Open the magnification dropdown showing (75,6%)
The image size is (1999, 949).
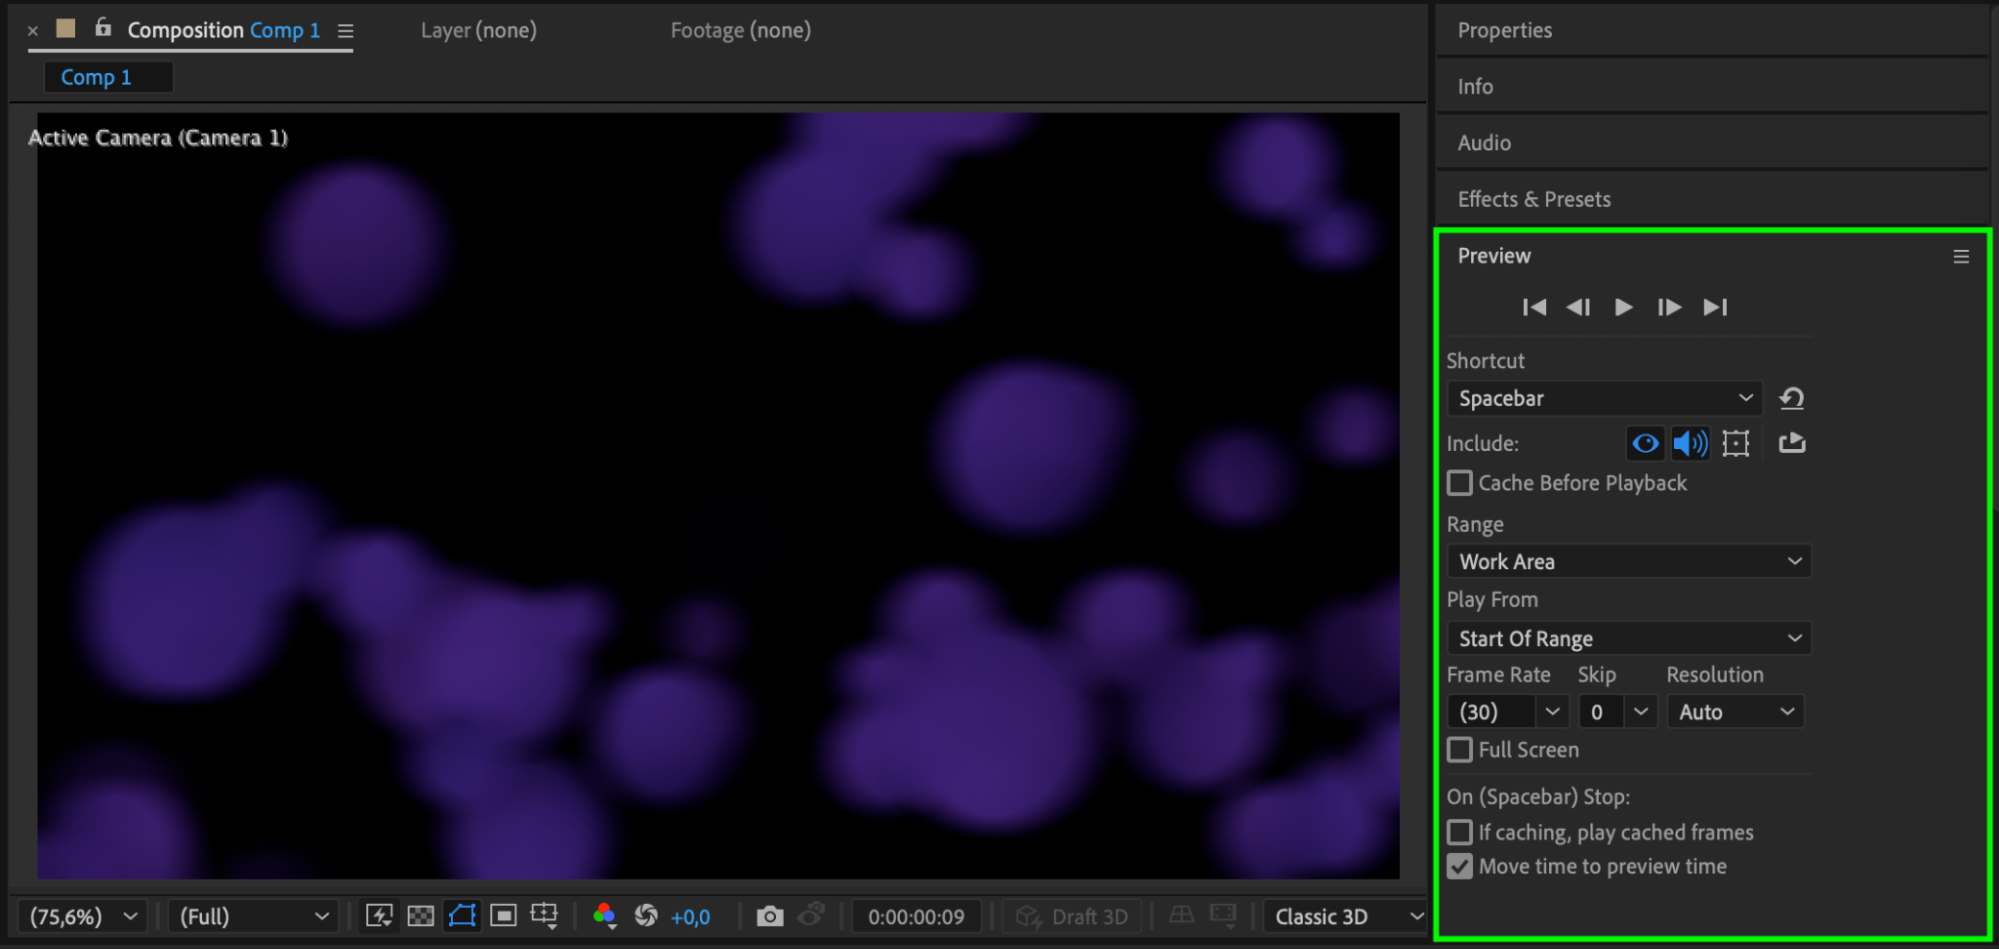[83, 917]
